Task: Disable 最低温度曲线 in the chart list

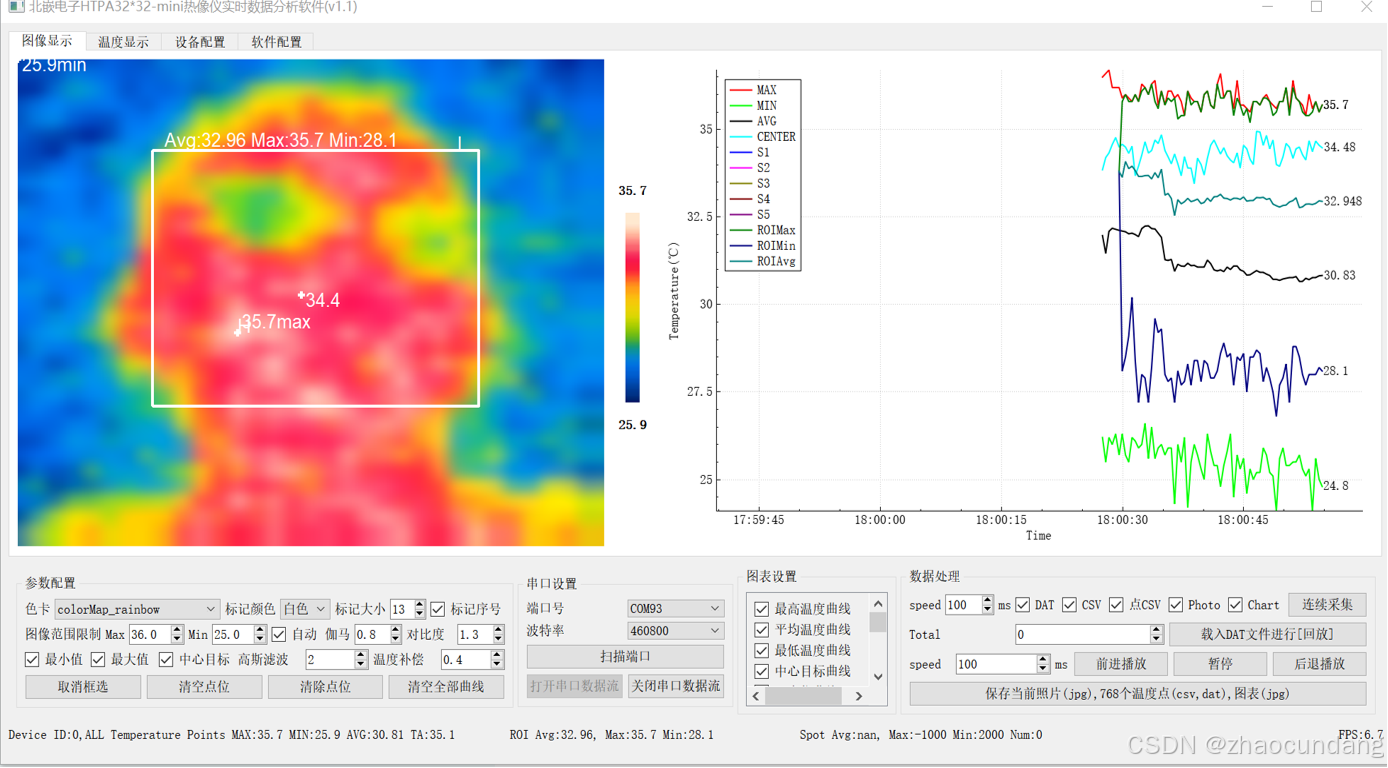Action: click(x=761, y=651)
